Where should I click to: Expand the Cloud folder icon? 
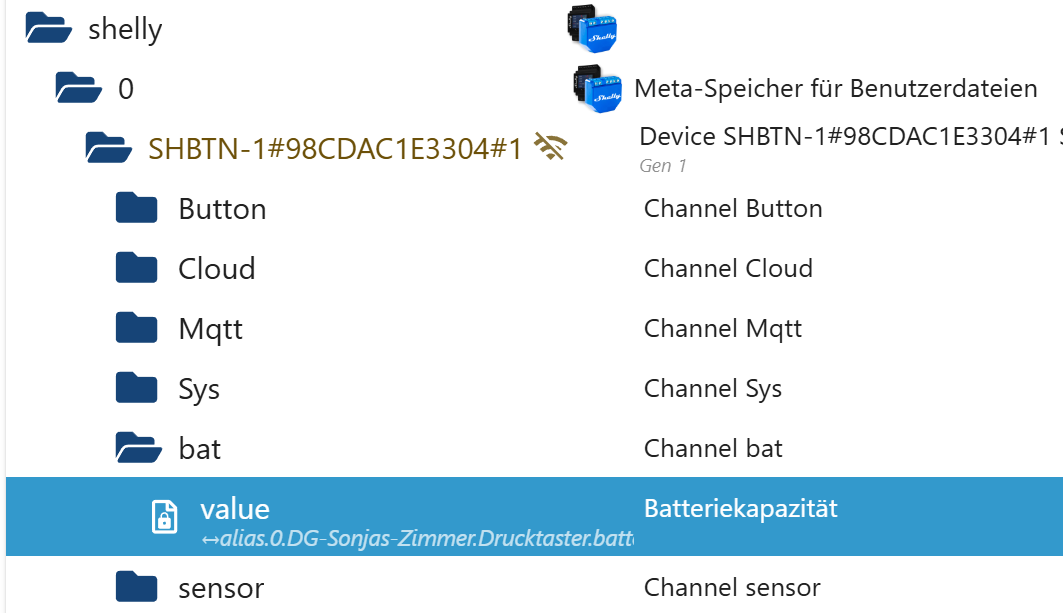(x=137, y=269)
